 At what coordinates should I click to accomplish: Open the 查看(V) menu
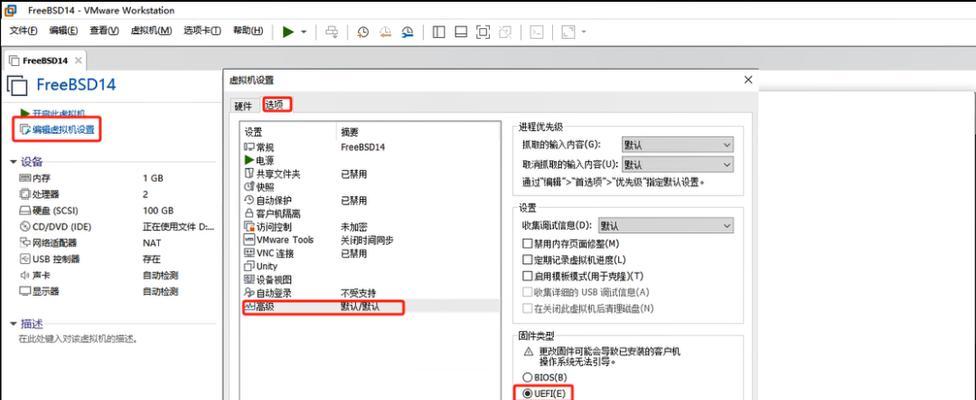click(104, 30)
